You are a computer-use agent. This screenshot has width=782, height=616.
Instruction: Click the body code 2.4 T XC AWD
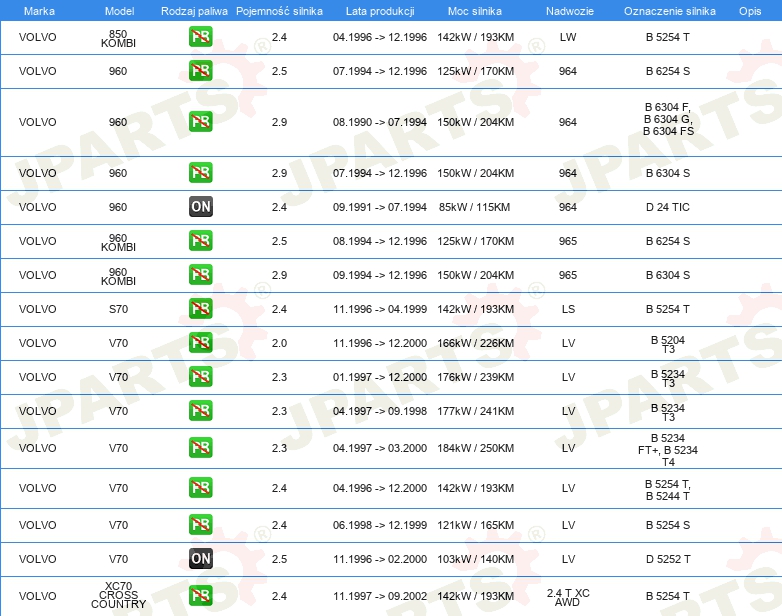point(568,597)
